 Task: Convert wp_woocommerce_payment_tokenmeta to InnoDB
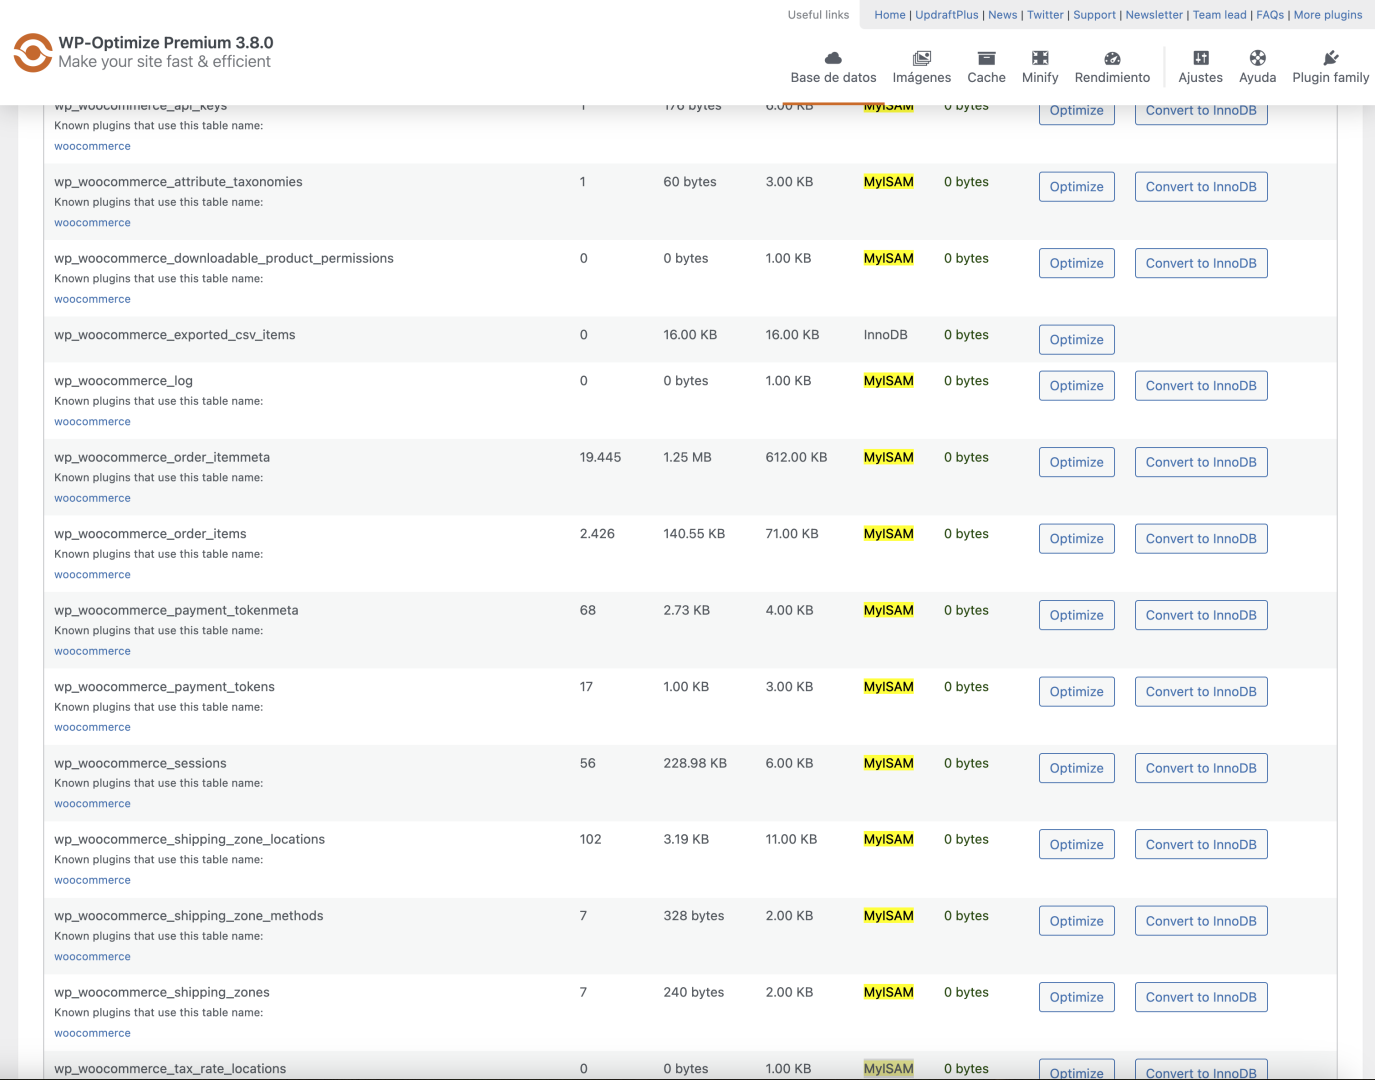[1201, 615]
